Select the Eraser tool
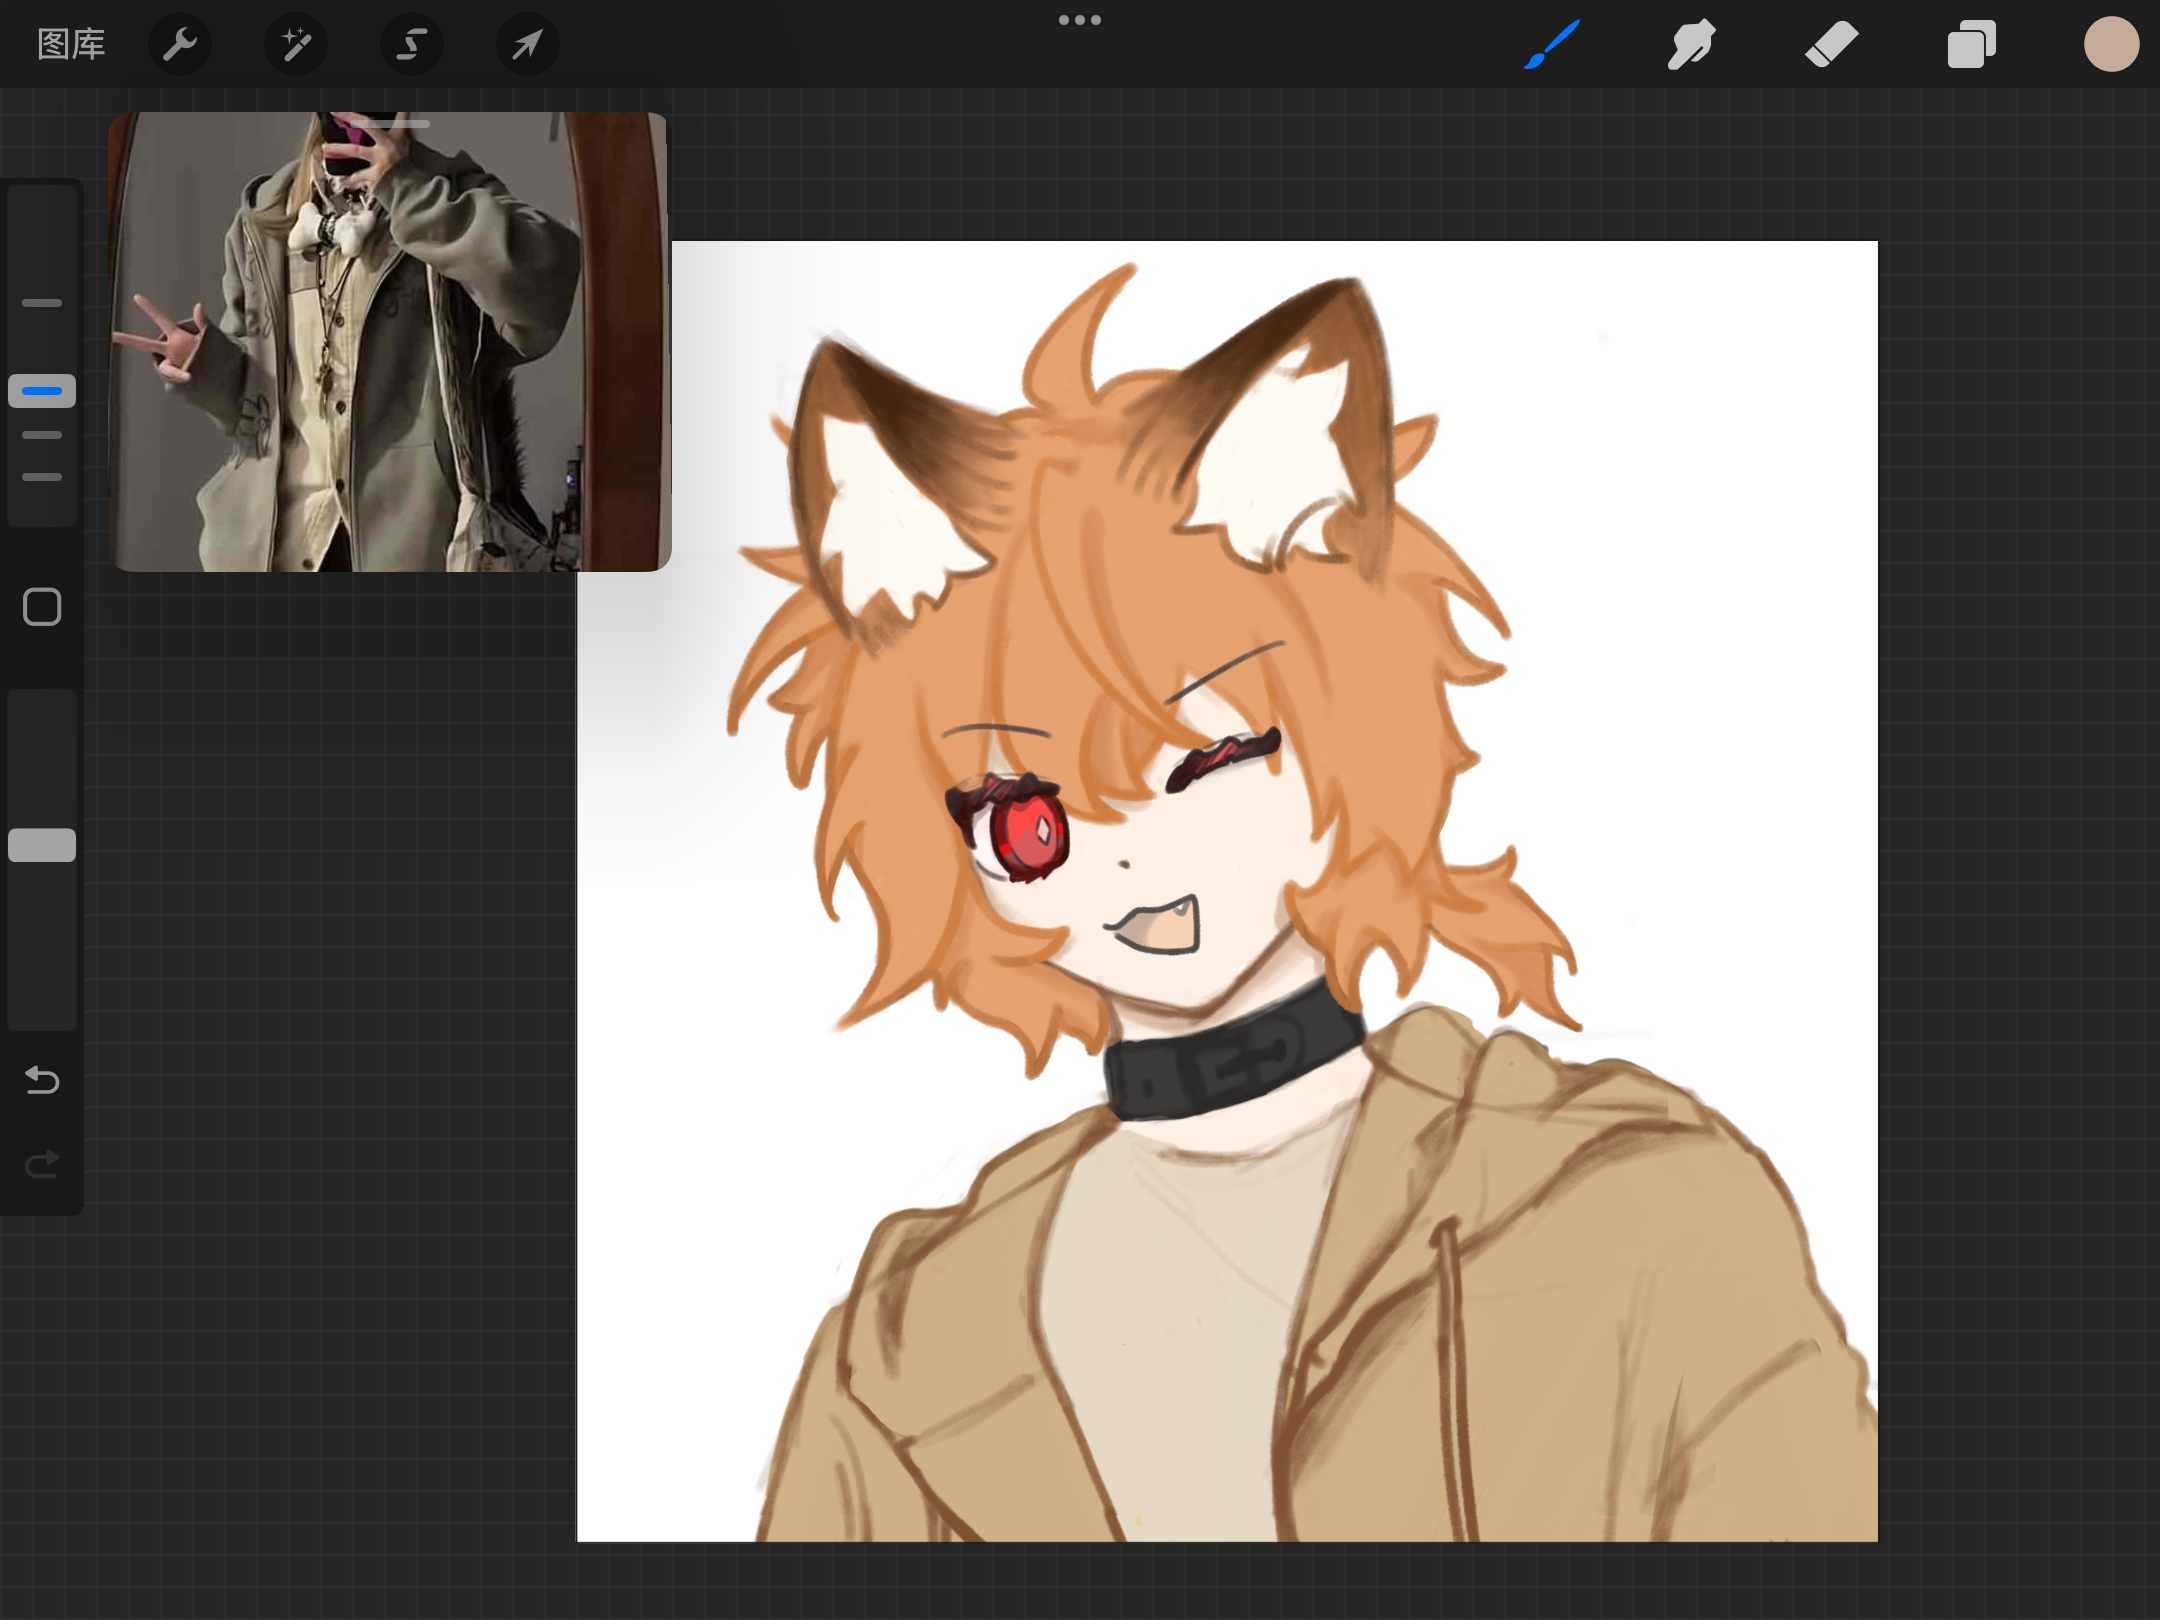Viewport: 2160px width, 1620px height. (1831, 44)
